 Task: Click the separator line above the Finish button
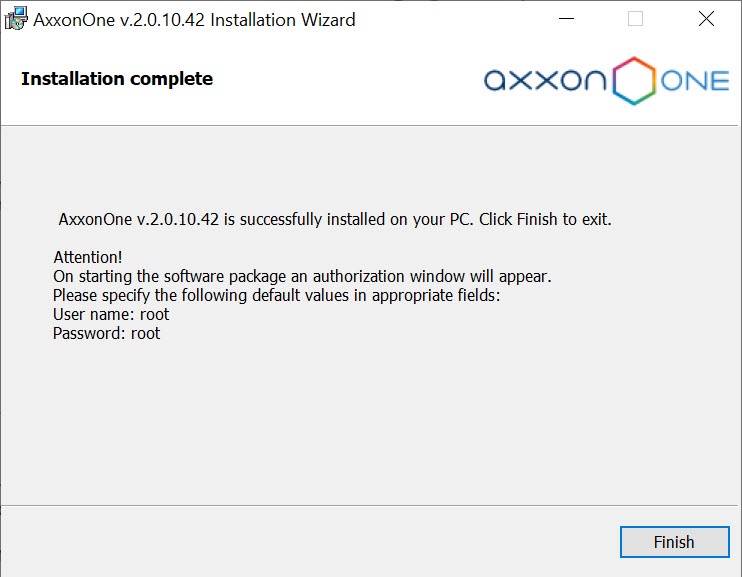click(371, 506)
